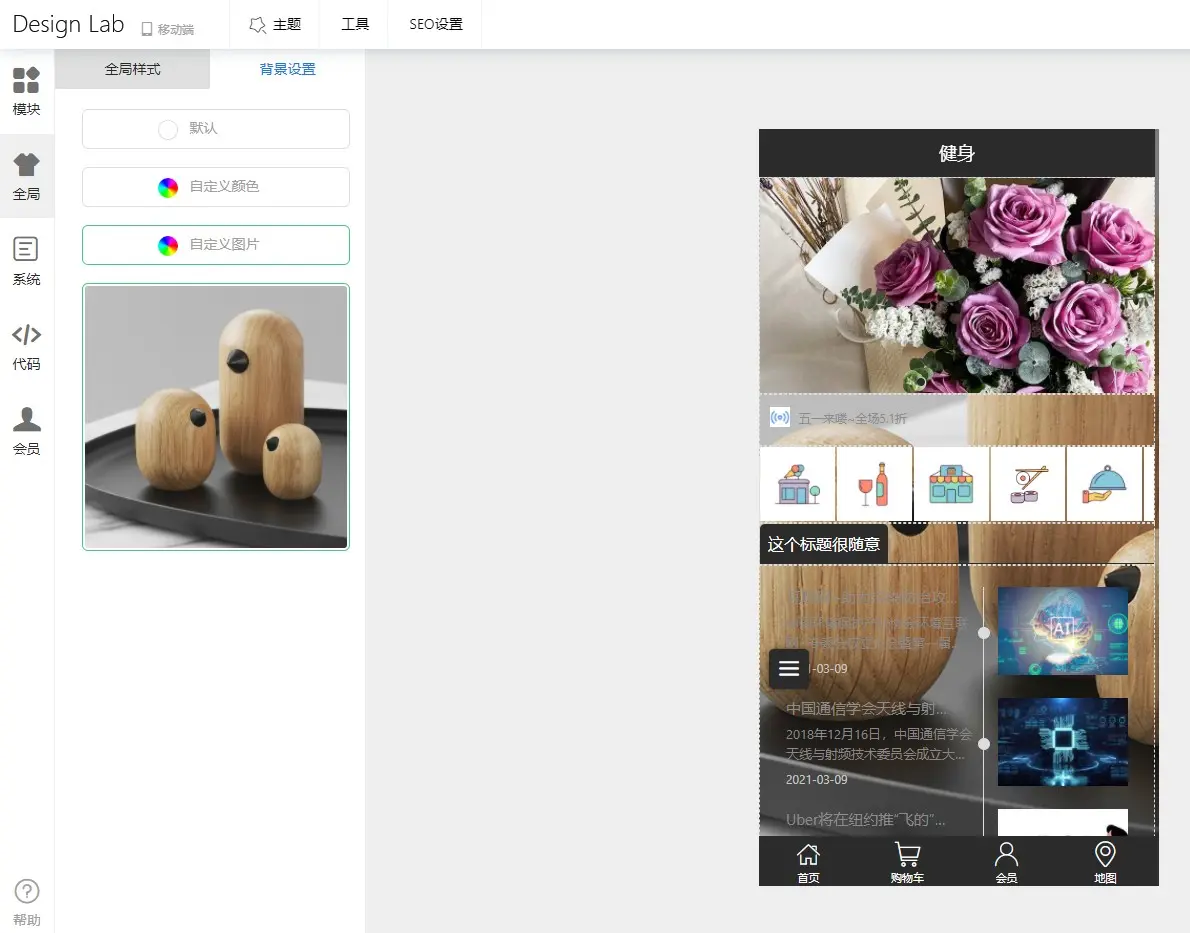Viewport: 1190px width, 933px height.
Task: Open the 主题 theme menu
Action: pyautogui.click(x=275, y=24)
